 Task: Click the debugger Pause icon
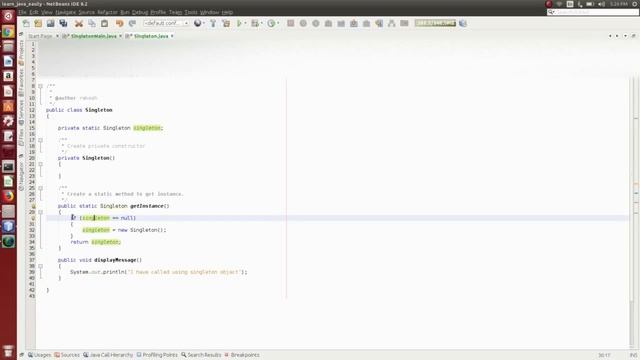pos(303,23)
